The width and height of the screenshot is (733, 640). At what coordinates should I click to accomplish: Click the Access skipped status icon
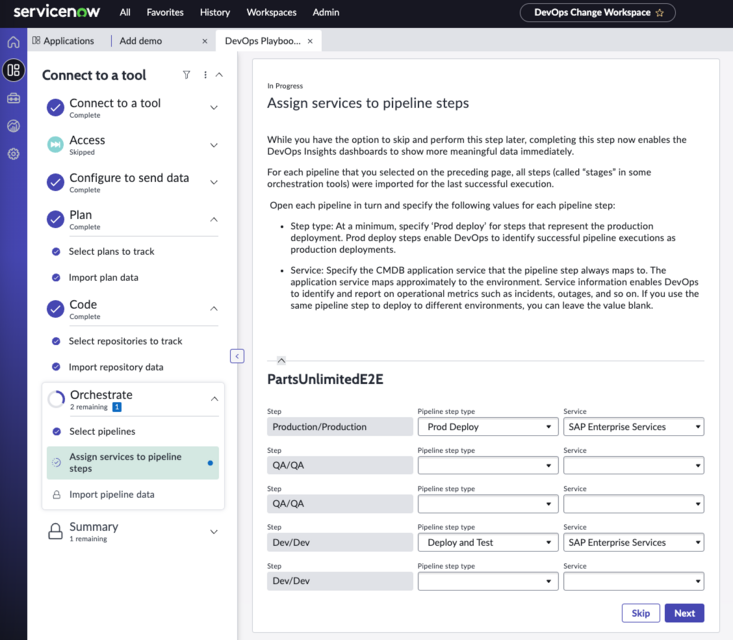[55, 144]
